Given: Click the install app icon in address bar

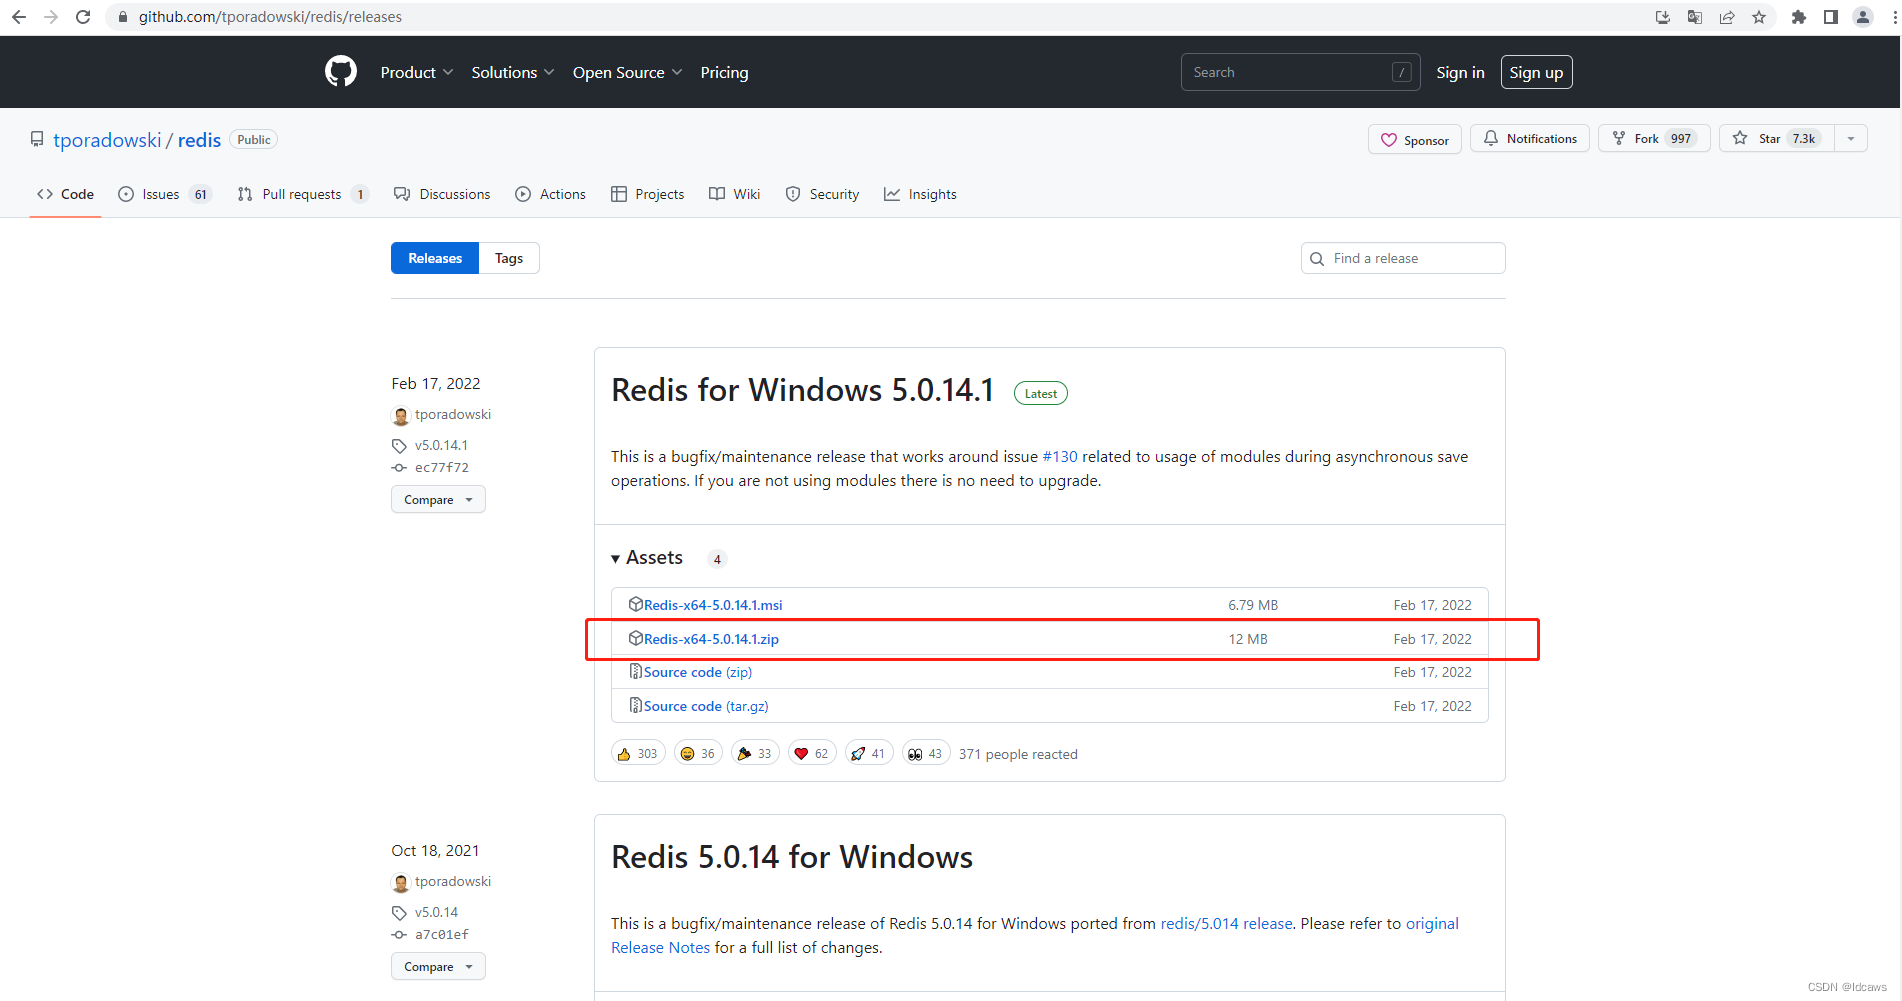Looking at the screenshot, I should pyautogui.click(x=1663, y=17).
